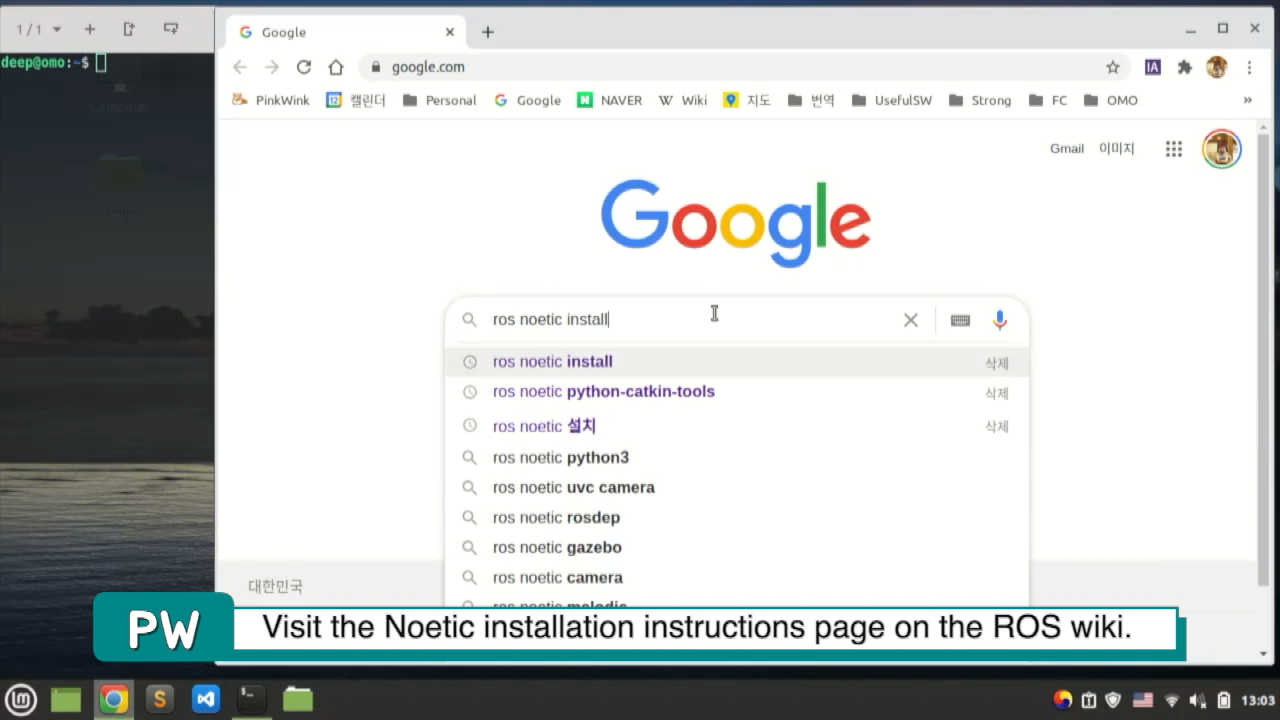Open the Linux Mint start menu
1280x720 pixels.
pos(21,699)
